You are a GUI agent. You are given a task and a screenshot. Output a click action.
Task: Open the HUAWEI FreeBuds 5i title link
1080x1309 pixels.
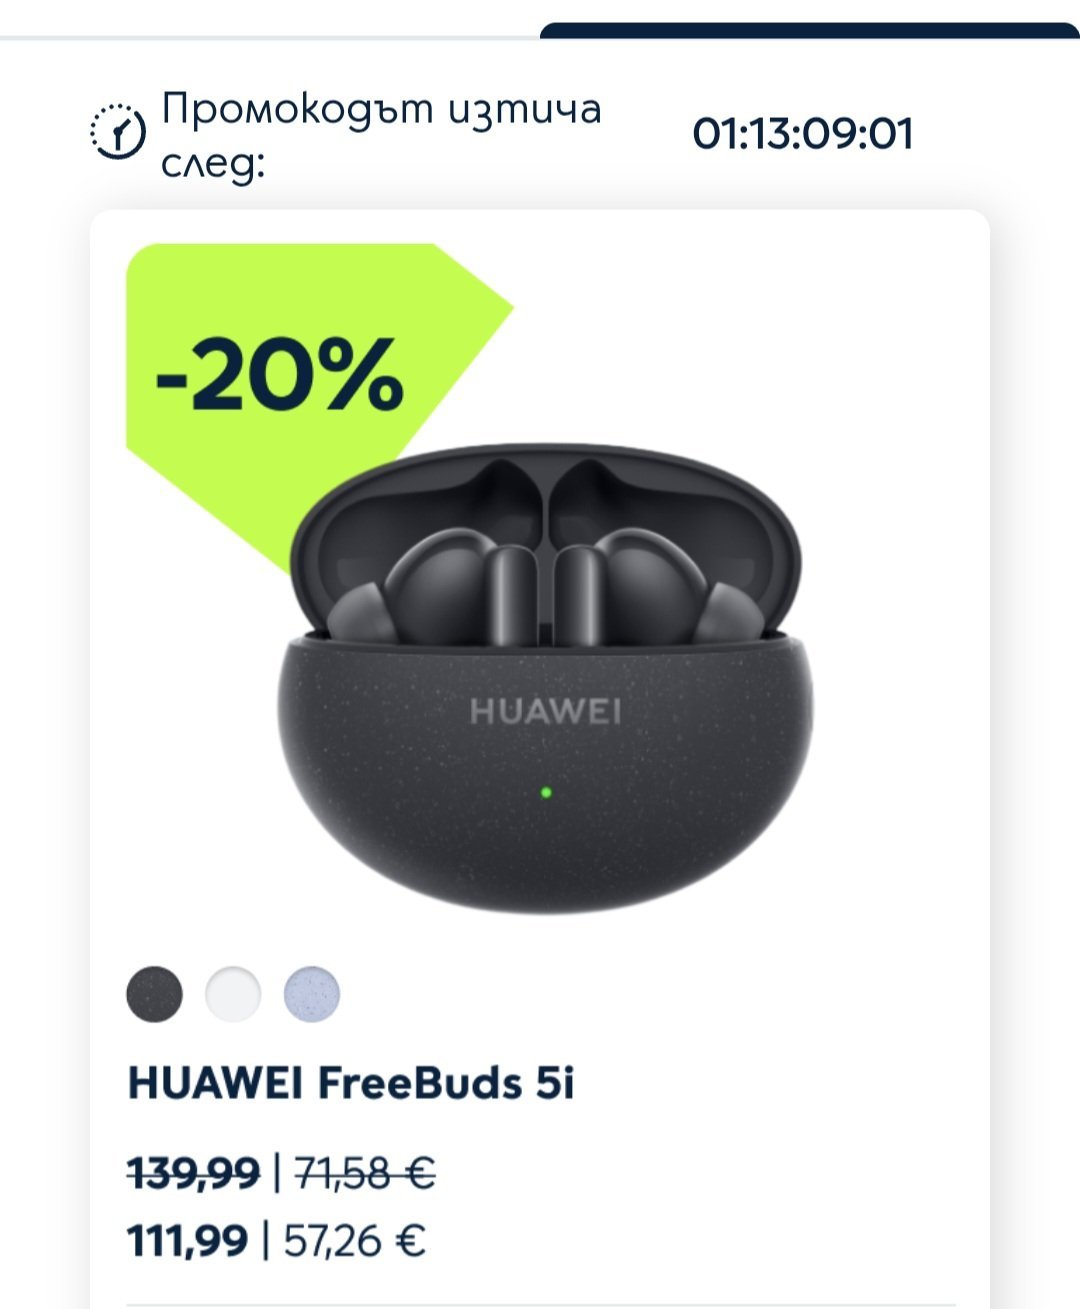click(x=351, y=1083)
